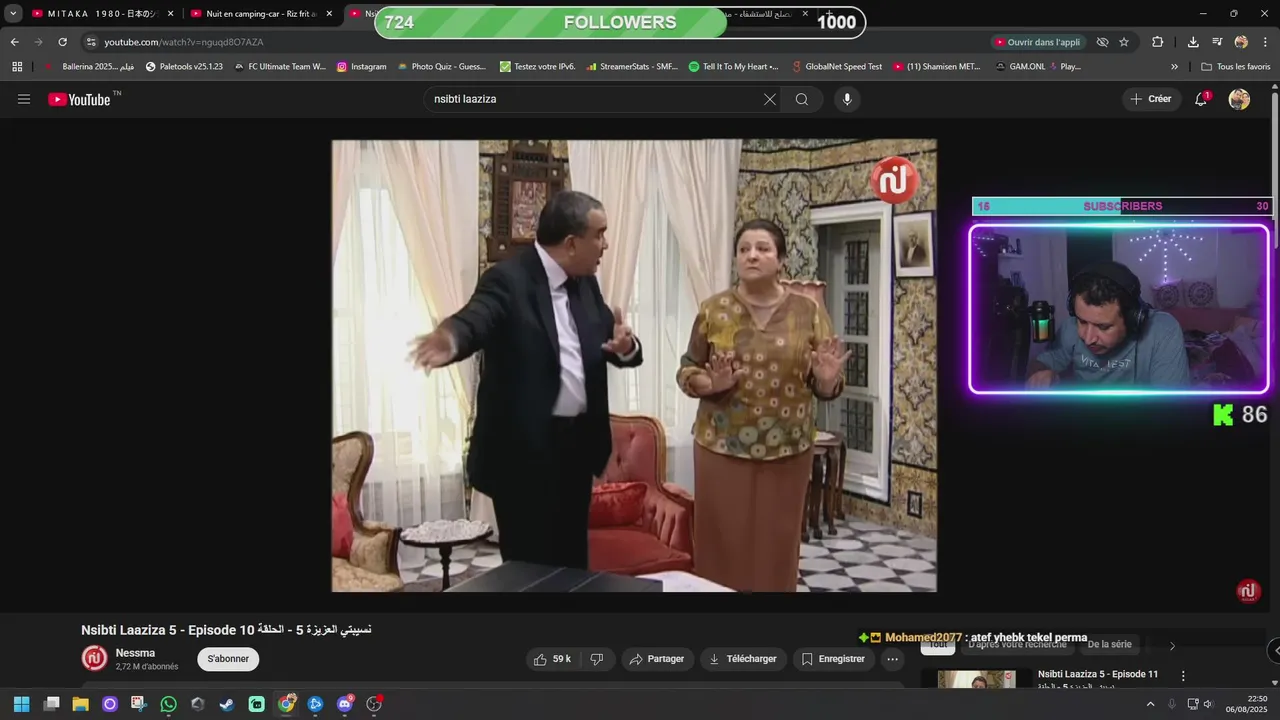Image resolution: width=1280 pixels, height=720 pixels.
Task: Show more filter chips with right arrow
Action: pyautogui.click(x=1172, y=645)
